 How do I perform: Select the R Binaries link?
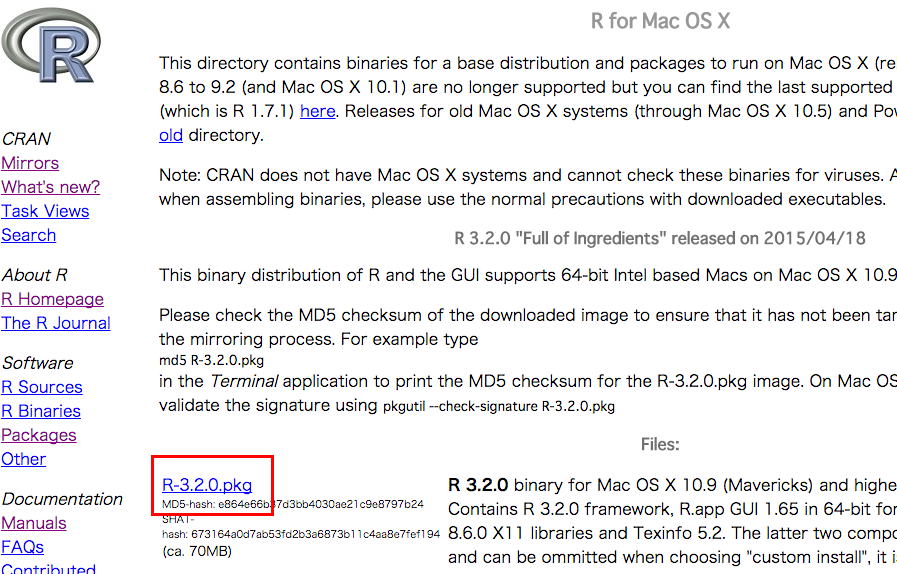click(41, 411)
